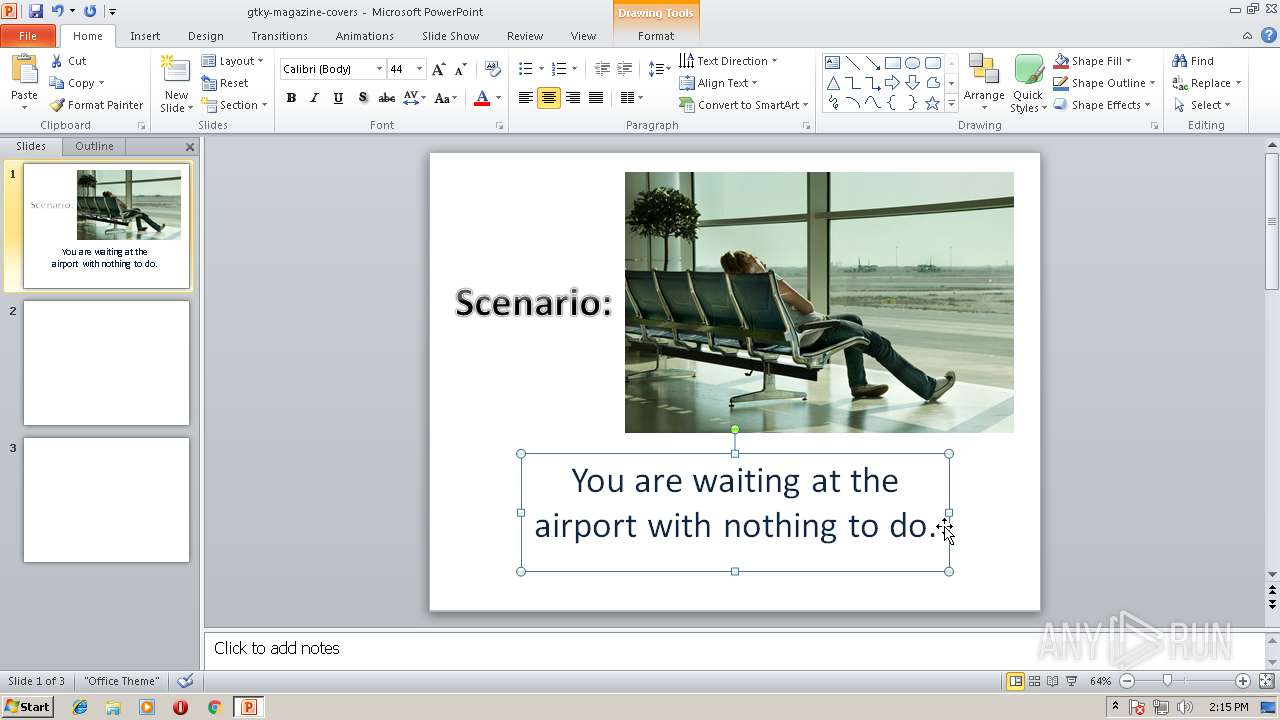1280x720 pixels.
Task: Switch to the Transitions tab
Action: [279, 36]
